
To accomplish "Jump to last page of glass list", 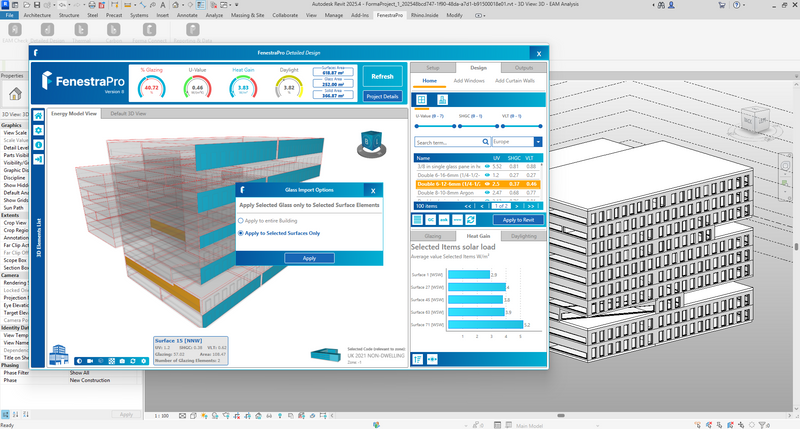I will [x=531, y=206].
